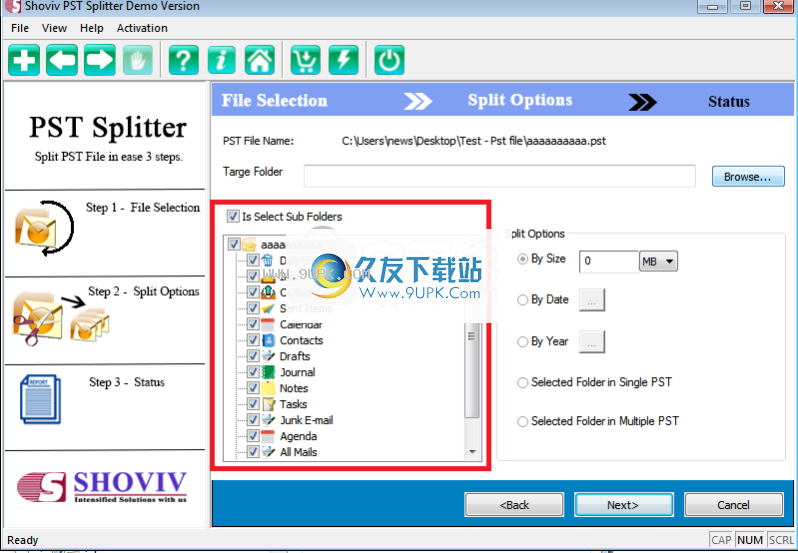798x553 pixels.
Task: Uncheck the Drafts folder checkbox
Action: [253, 356]
